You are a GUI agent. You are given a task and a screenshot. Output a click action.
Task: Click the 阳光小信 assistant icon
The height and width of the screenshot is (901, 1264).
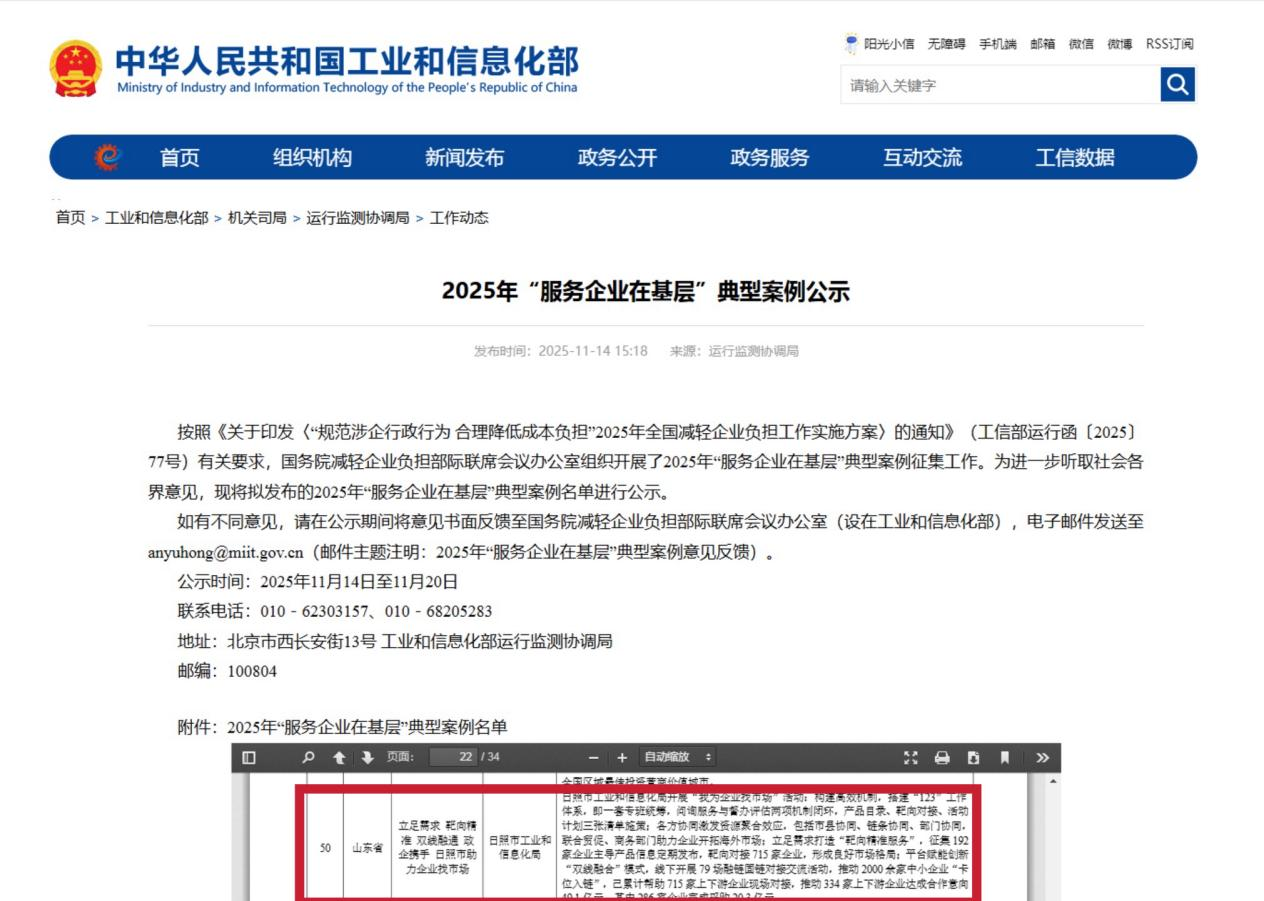pyautogui.click(x=852, y=43)
